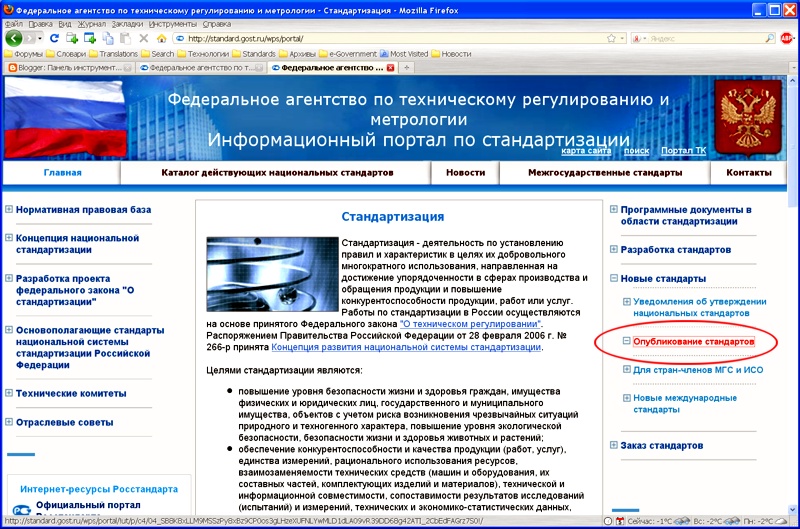Open the Правка menu

coord(40,24)
